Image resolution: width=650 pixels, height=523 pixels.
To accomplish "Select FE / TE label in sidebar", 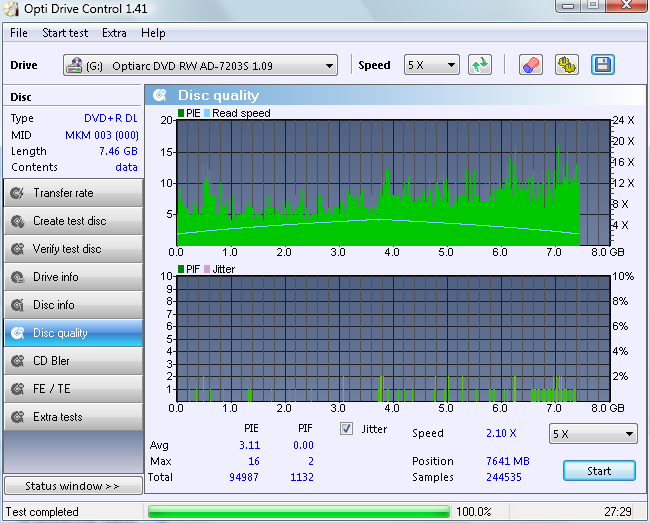I will [x=52, y=389].
